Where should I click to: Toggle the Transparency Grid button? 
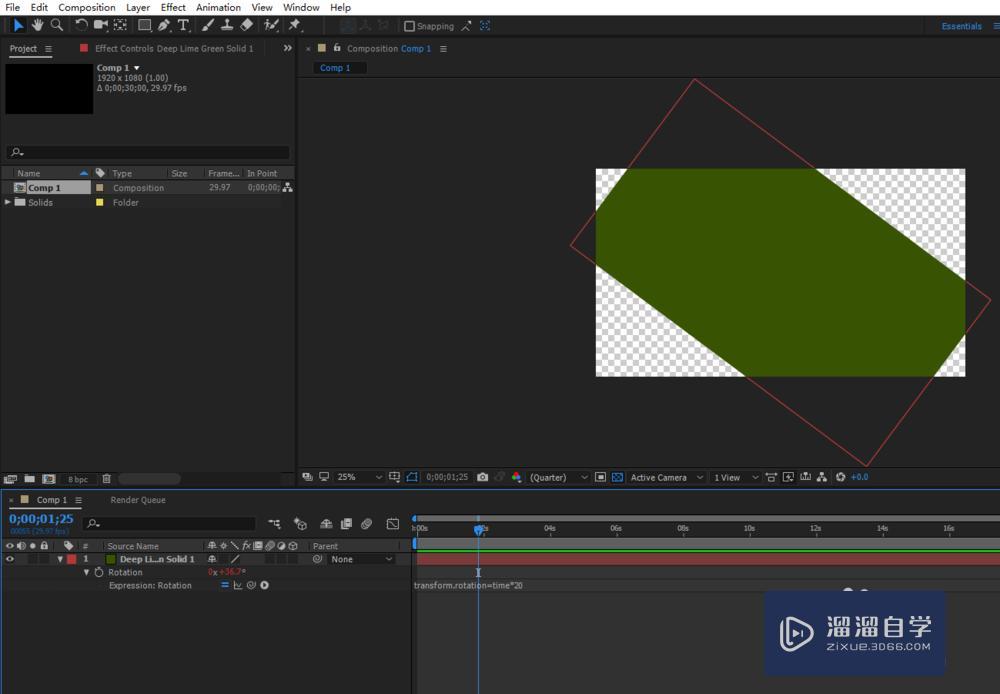tap(617, 477)
